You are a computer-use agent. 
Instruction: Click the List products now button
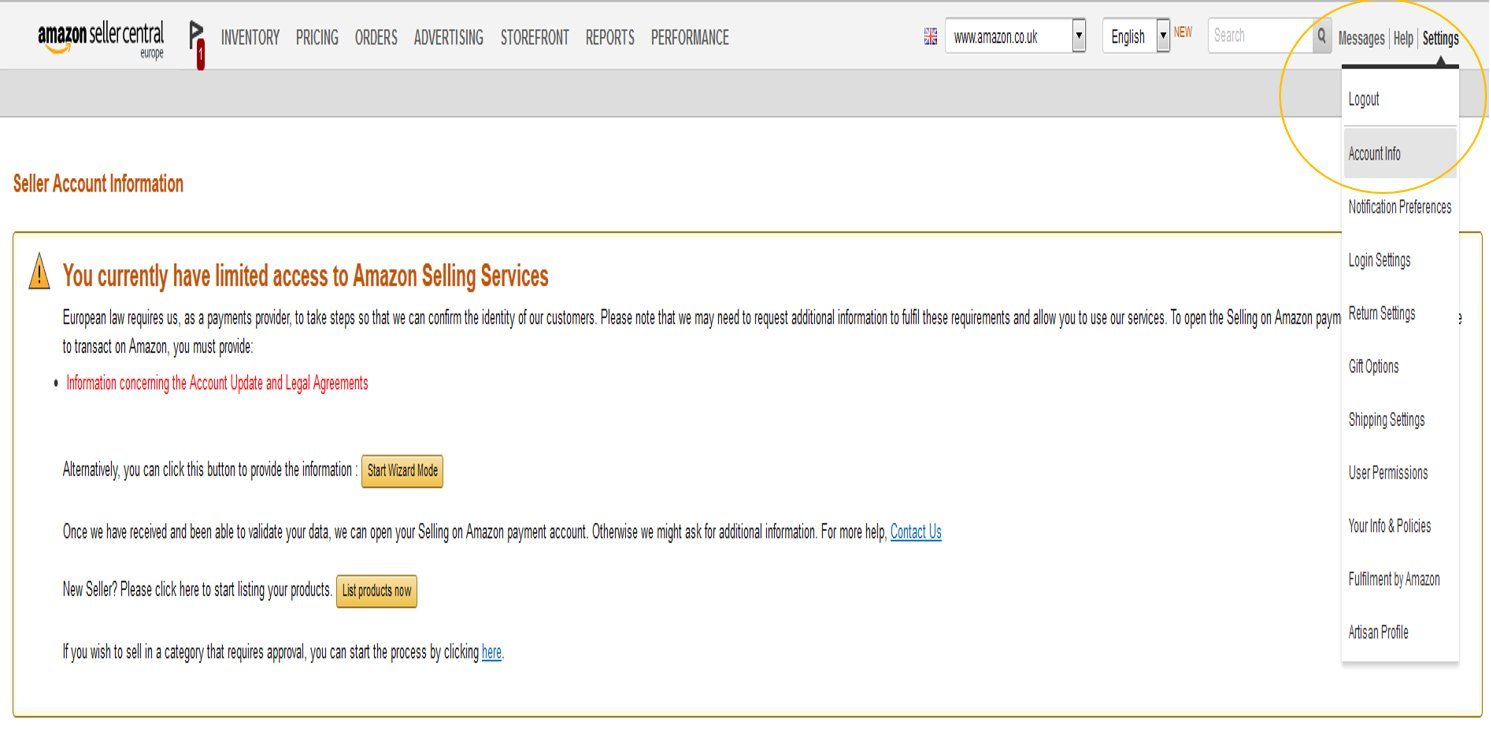[376, 591]
